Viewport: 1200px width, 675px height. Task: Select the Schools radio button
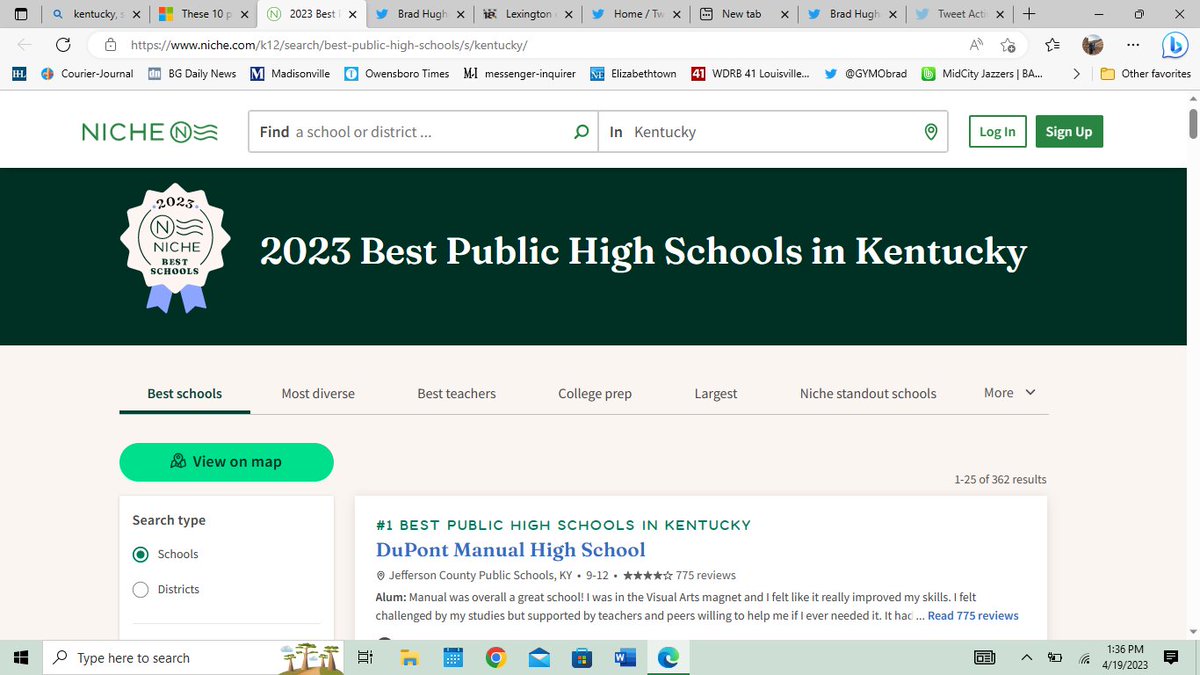[x=140, y=554]
